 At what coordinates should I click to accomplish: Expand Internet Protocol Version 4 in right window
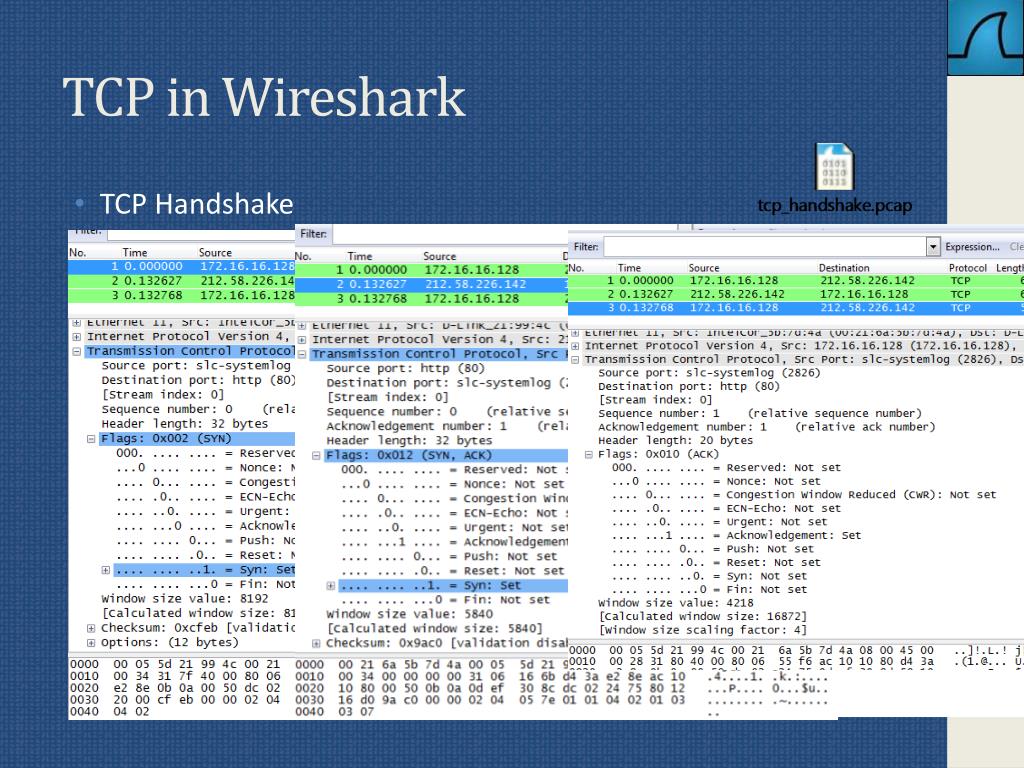(575, 346)
